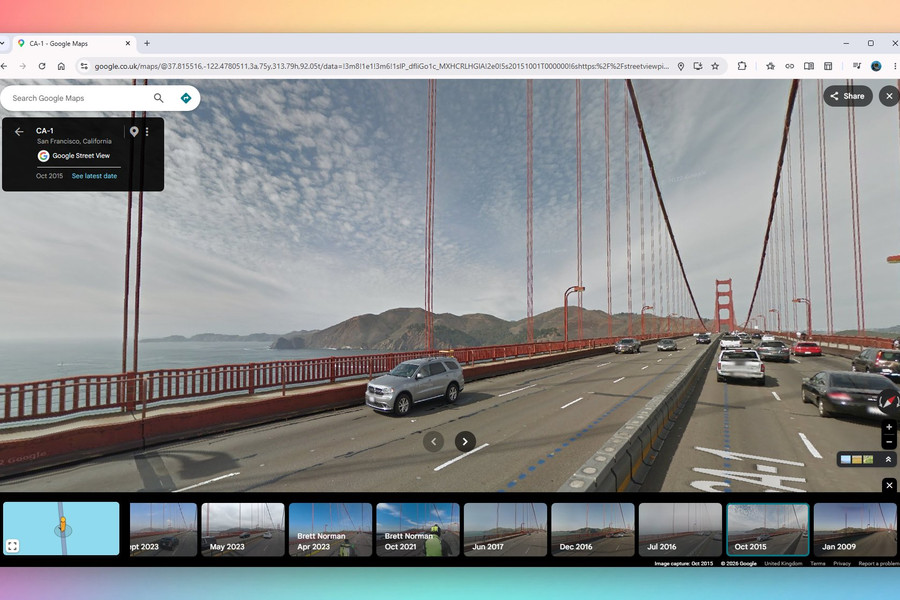Click the compass to reset orientation

tap(889, 400)
